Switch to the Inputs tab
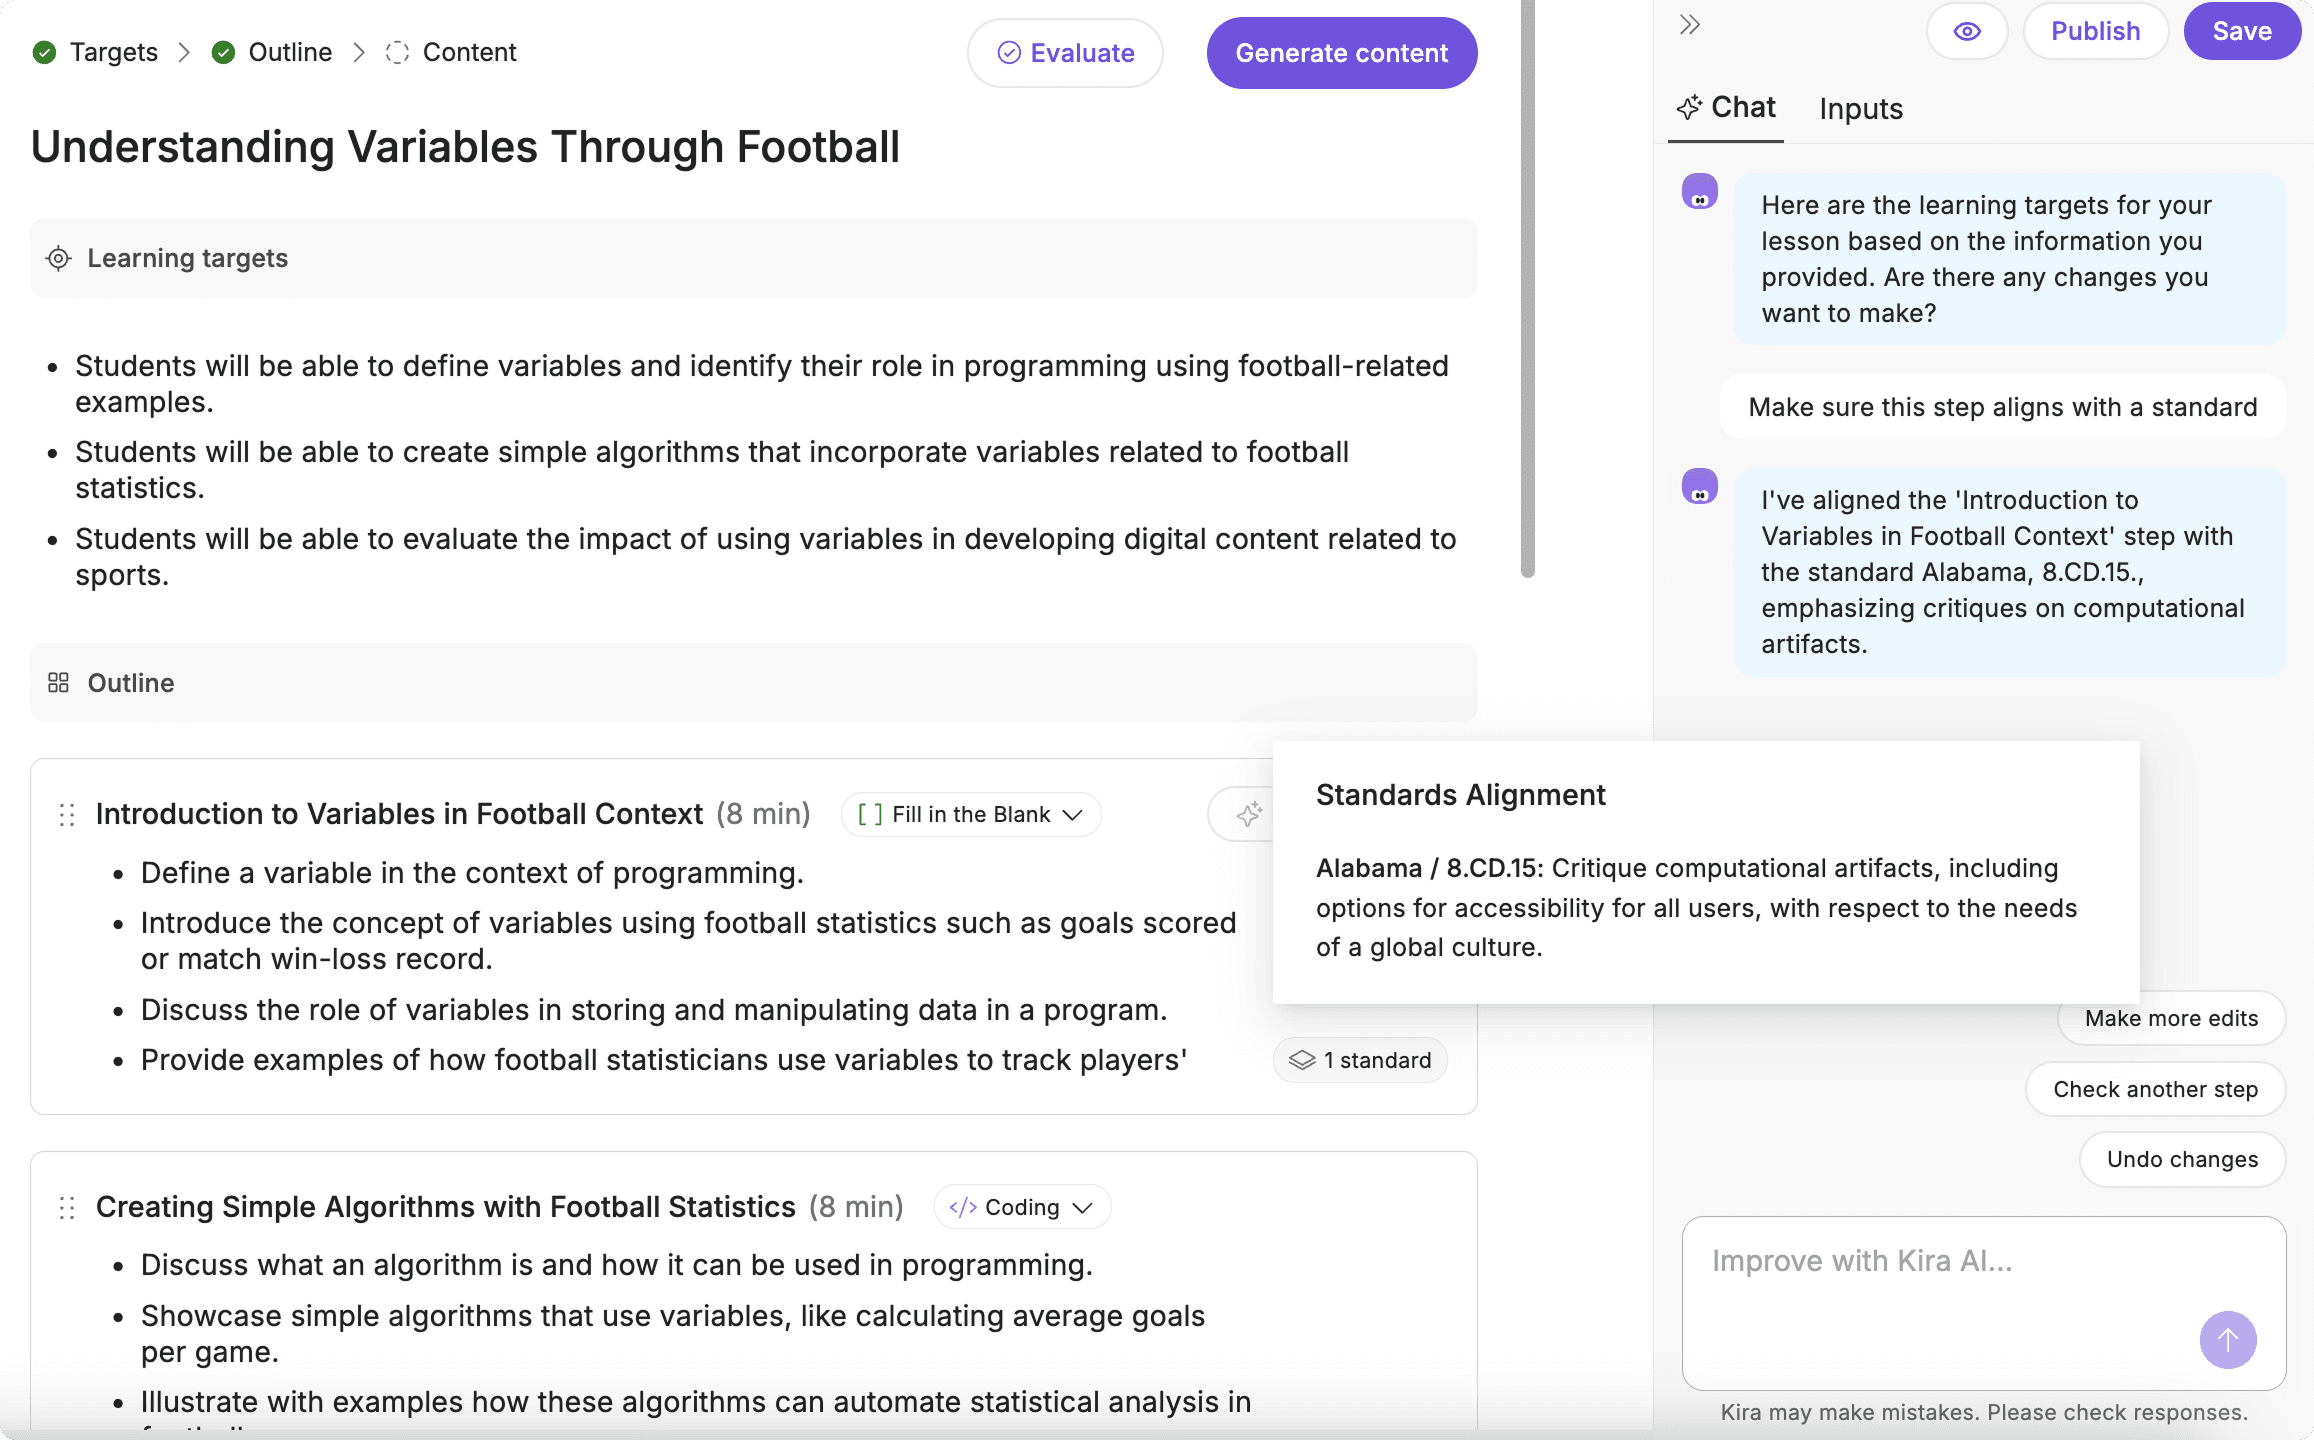Image resolution: width=2314 pixels, height=1440 pixels. [x=1860, y=109]
